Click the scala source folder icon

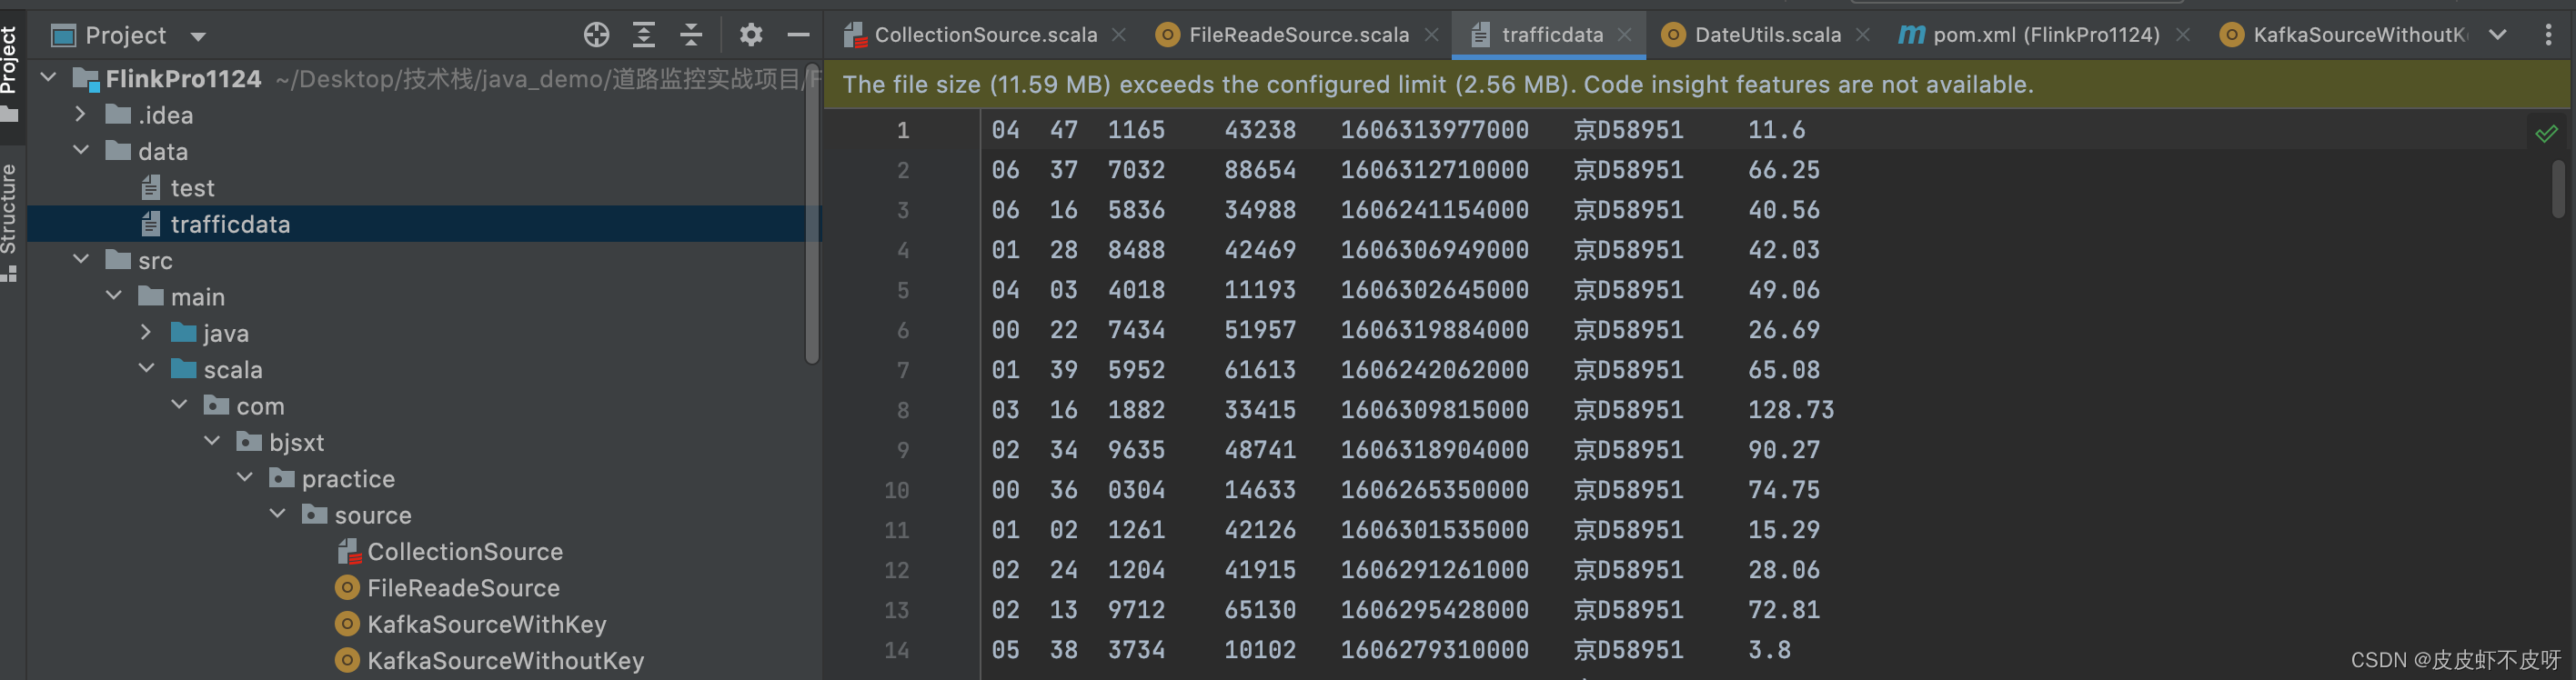183,368
